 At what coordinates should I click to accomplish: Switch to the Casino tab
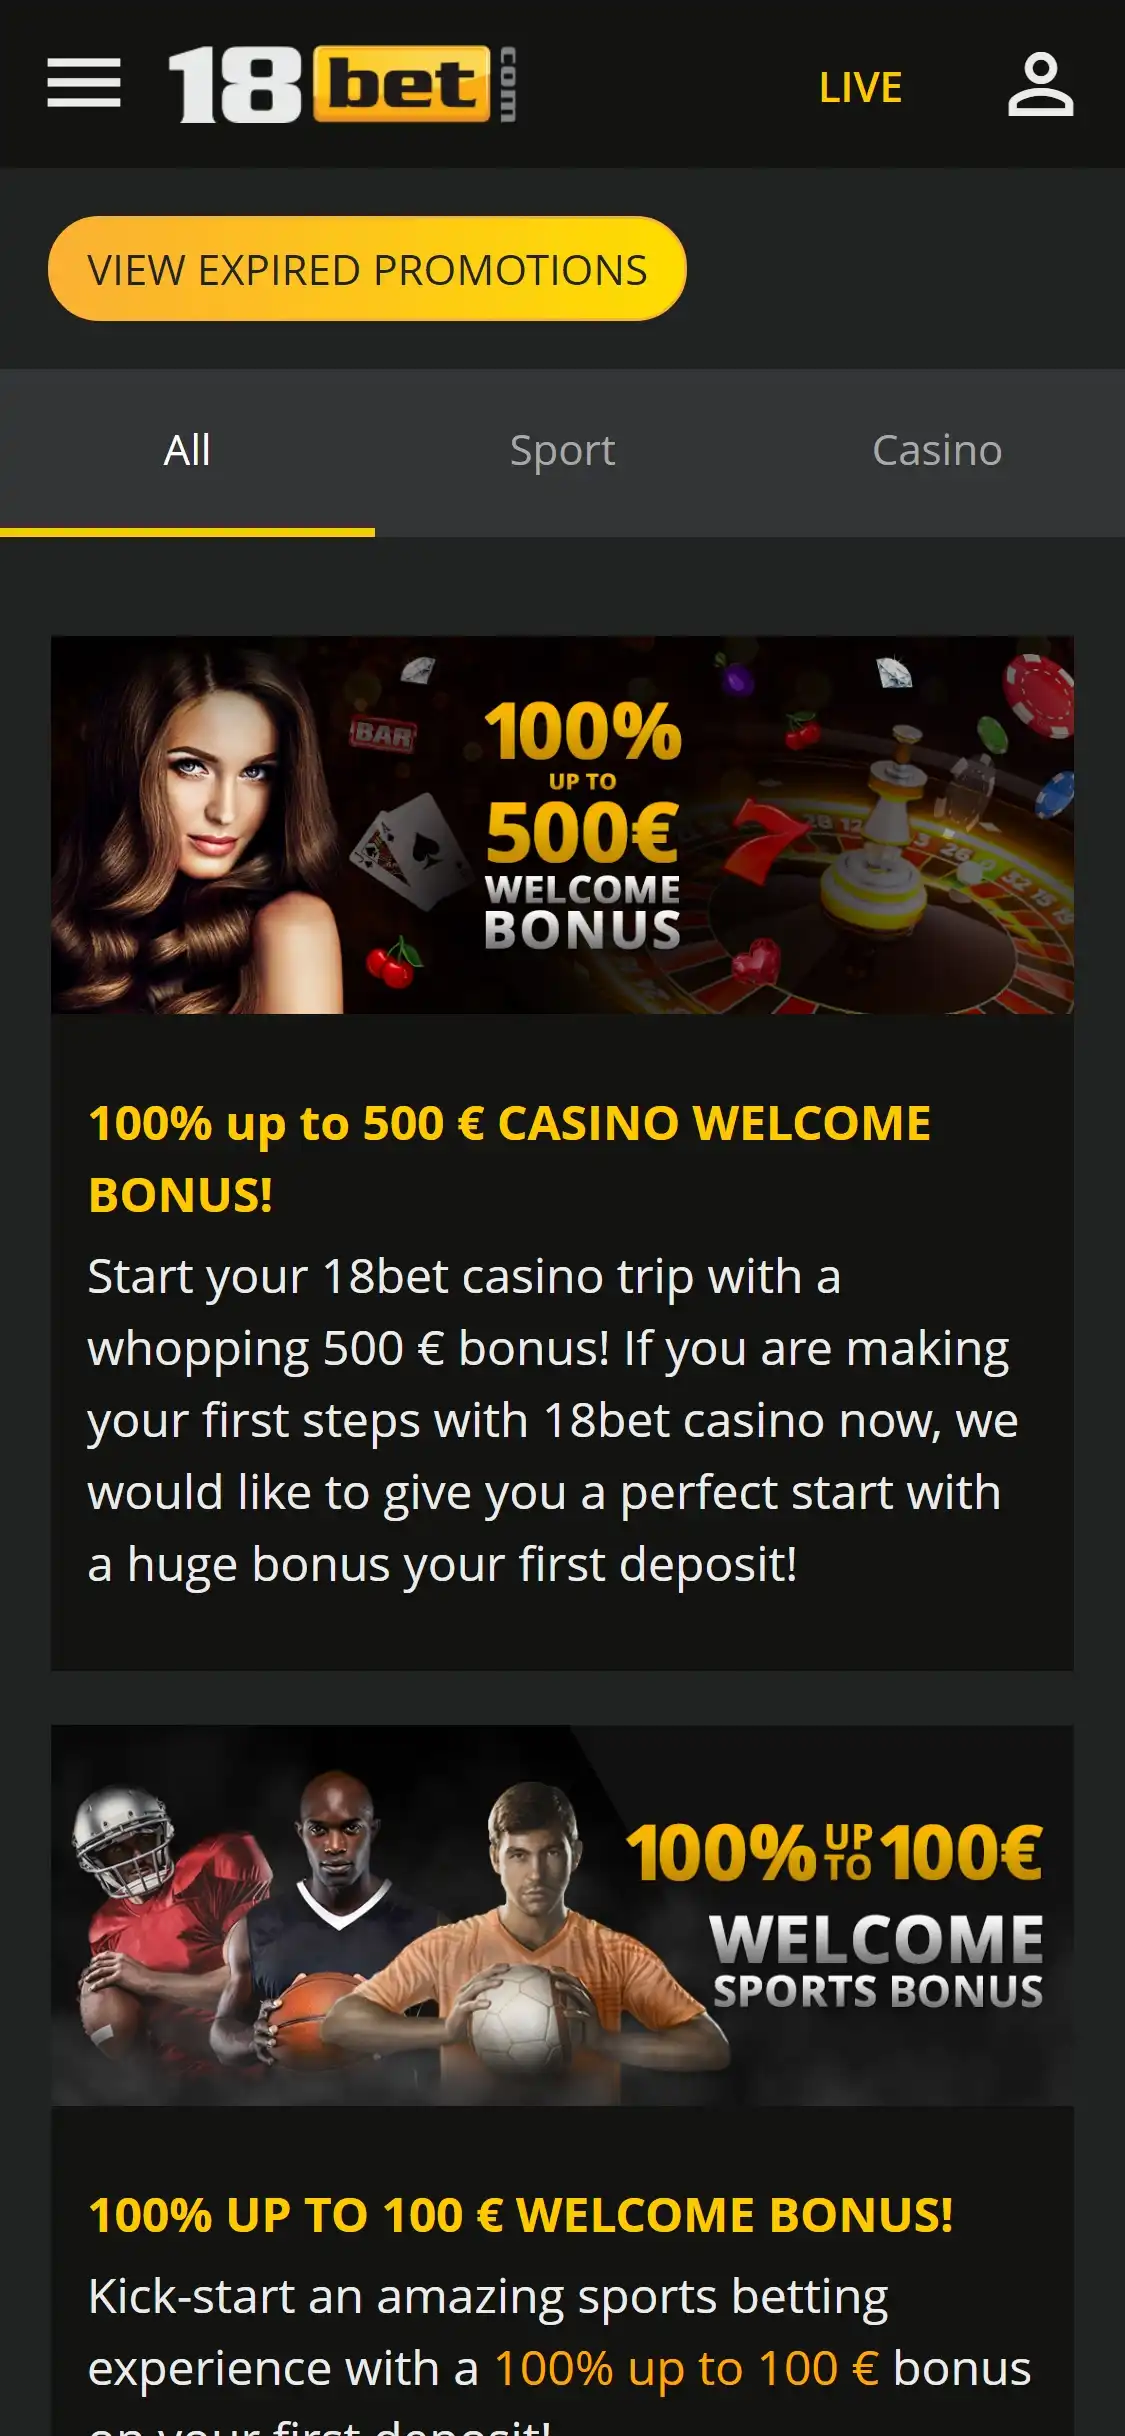pos(937,451)
